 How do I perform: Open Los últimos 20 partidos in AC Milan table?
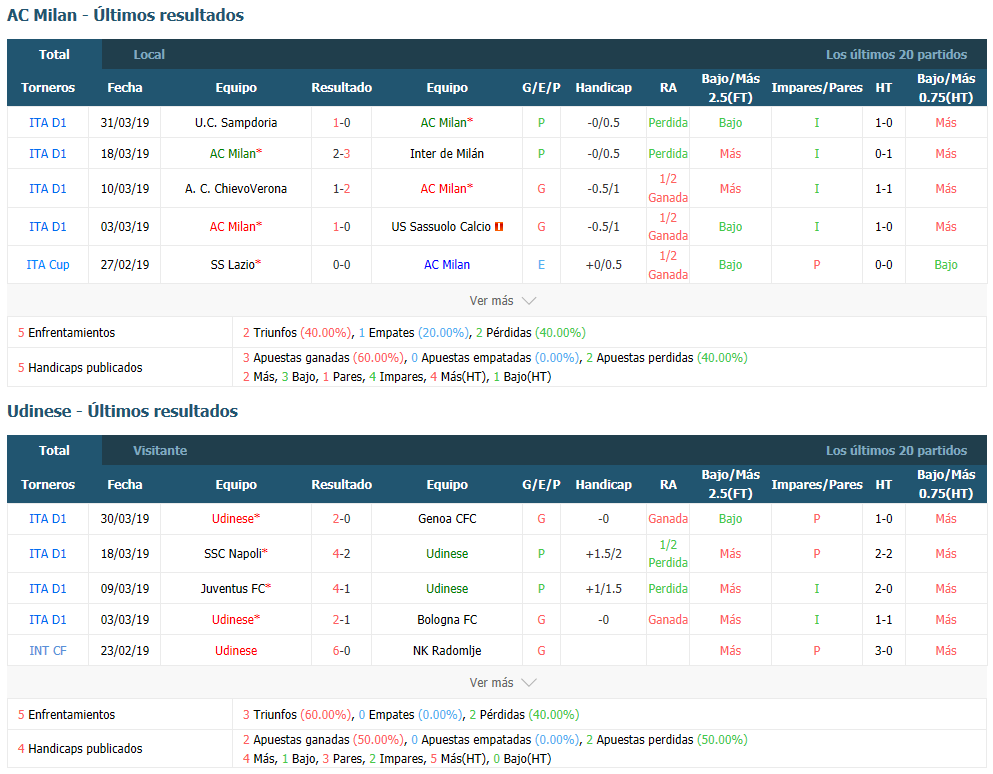[896, 54]
